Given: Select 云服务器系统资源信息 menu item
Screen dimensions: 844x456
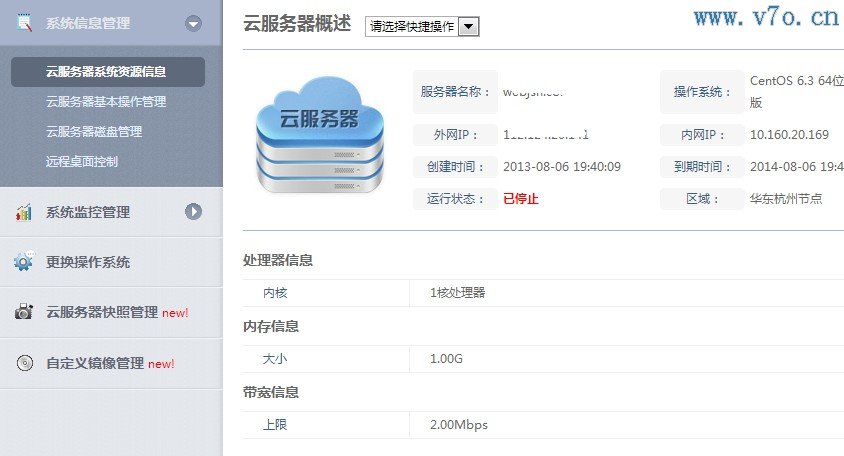Looking at the screenshot, I should (x=106, y=72).
